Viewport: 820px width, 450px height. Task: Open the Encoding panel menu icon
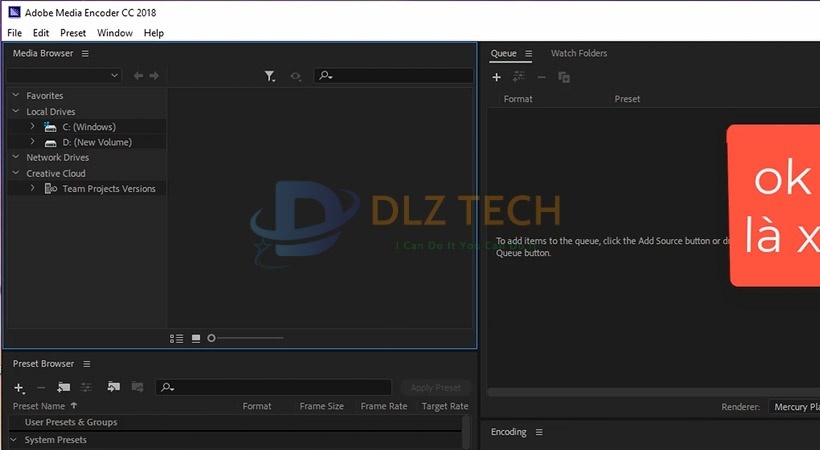[x=539, y=432]
